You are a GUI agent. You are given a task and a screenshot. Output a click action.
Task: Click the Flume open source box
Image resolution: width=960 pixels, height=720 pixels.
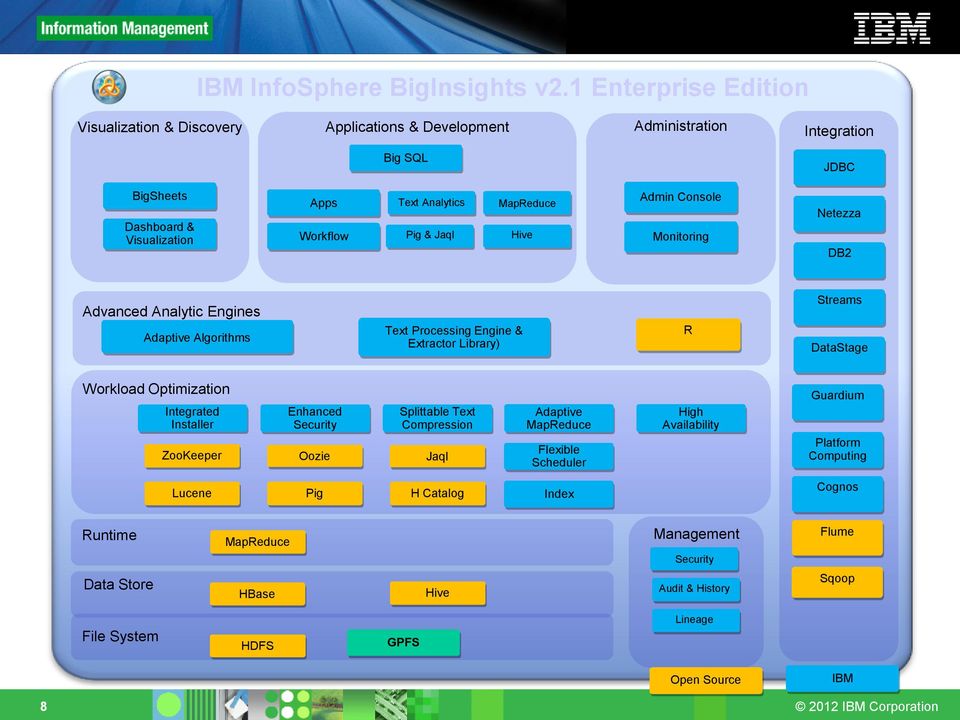(x=837, y=538)
